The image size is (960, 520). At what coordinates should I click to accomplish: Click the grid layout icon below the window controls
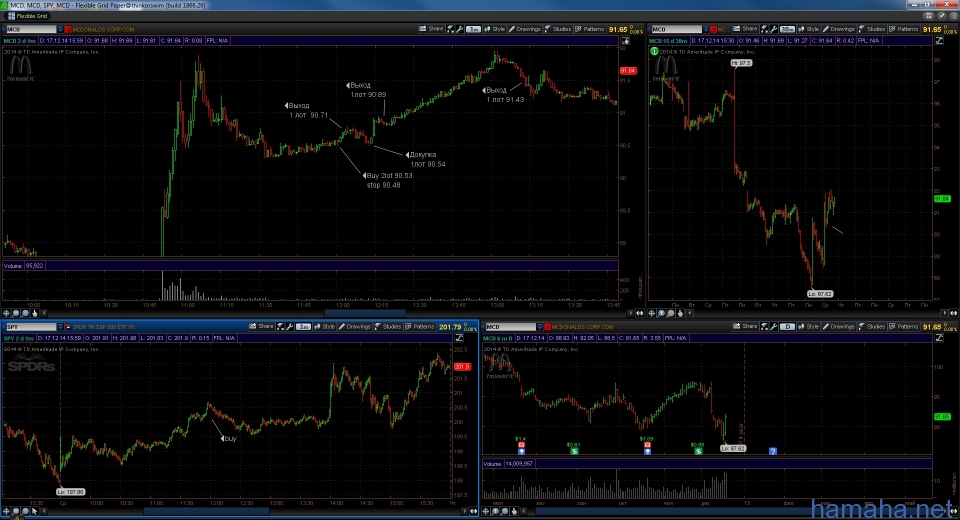[928, 16]
